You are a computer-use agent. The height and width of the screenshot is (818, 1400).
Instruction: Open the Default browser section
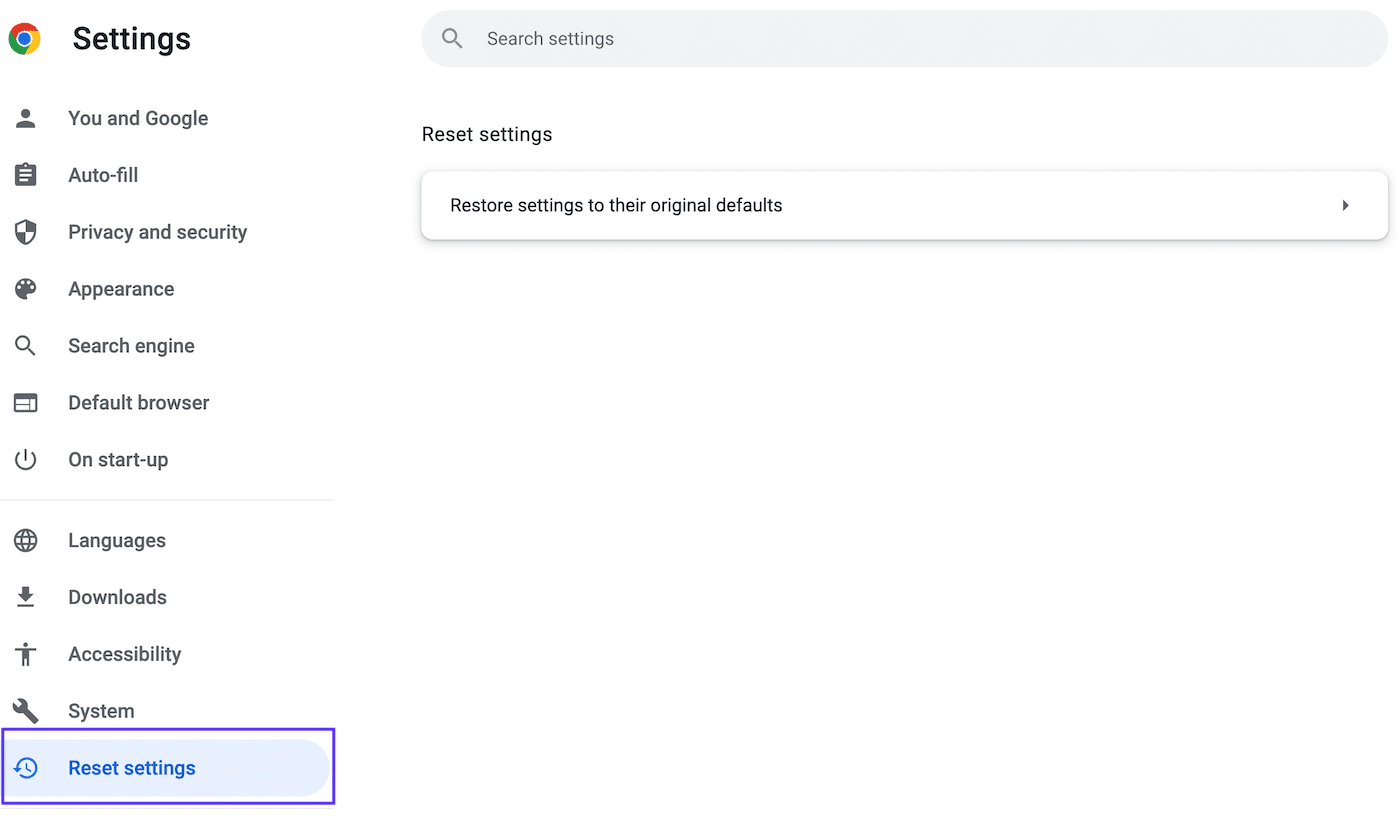coord(139,402)
